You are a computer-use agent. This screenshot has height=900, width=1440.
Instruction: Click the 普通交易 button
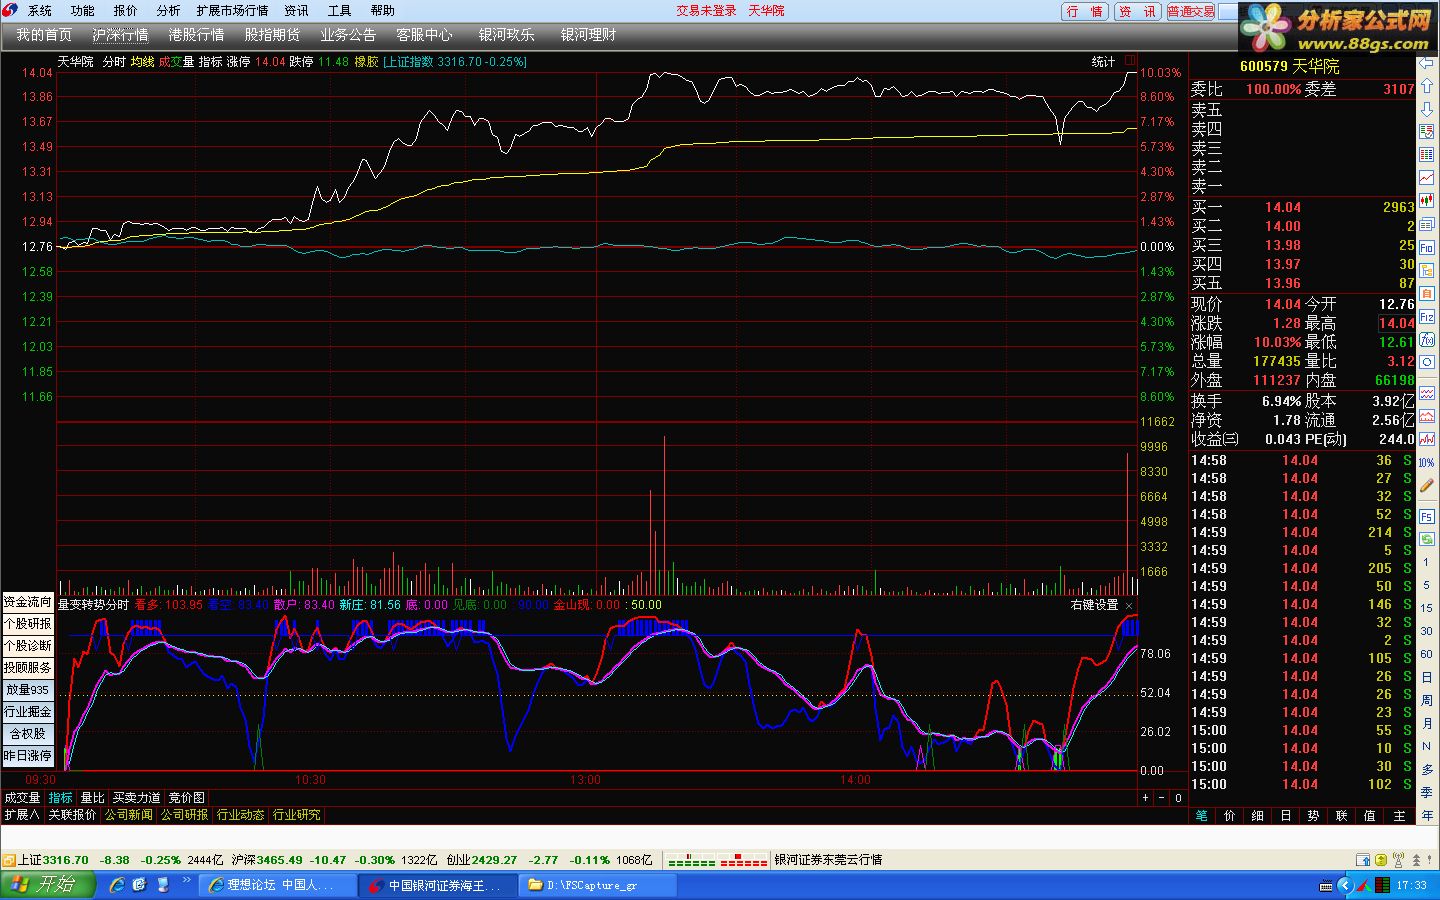(1190, 12)
